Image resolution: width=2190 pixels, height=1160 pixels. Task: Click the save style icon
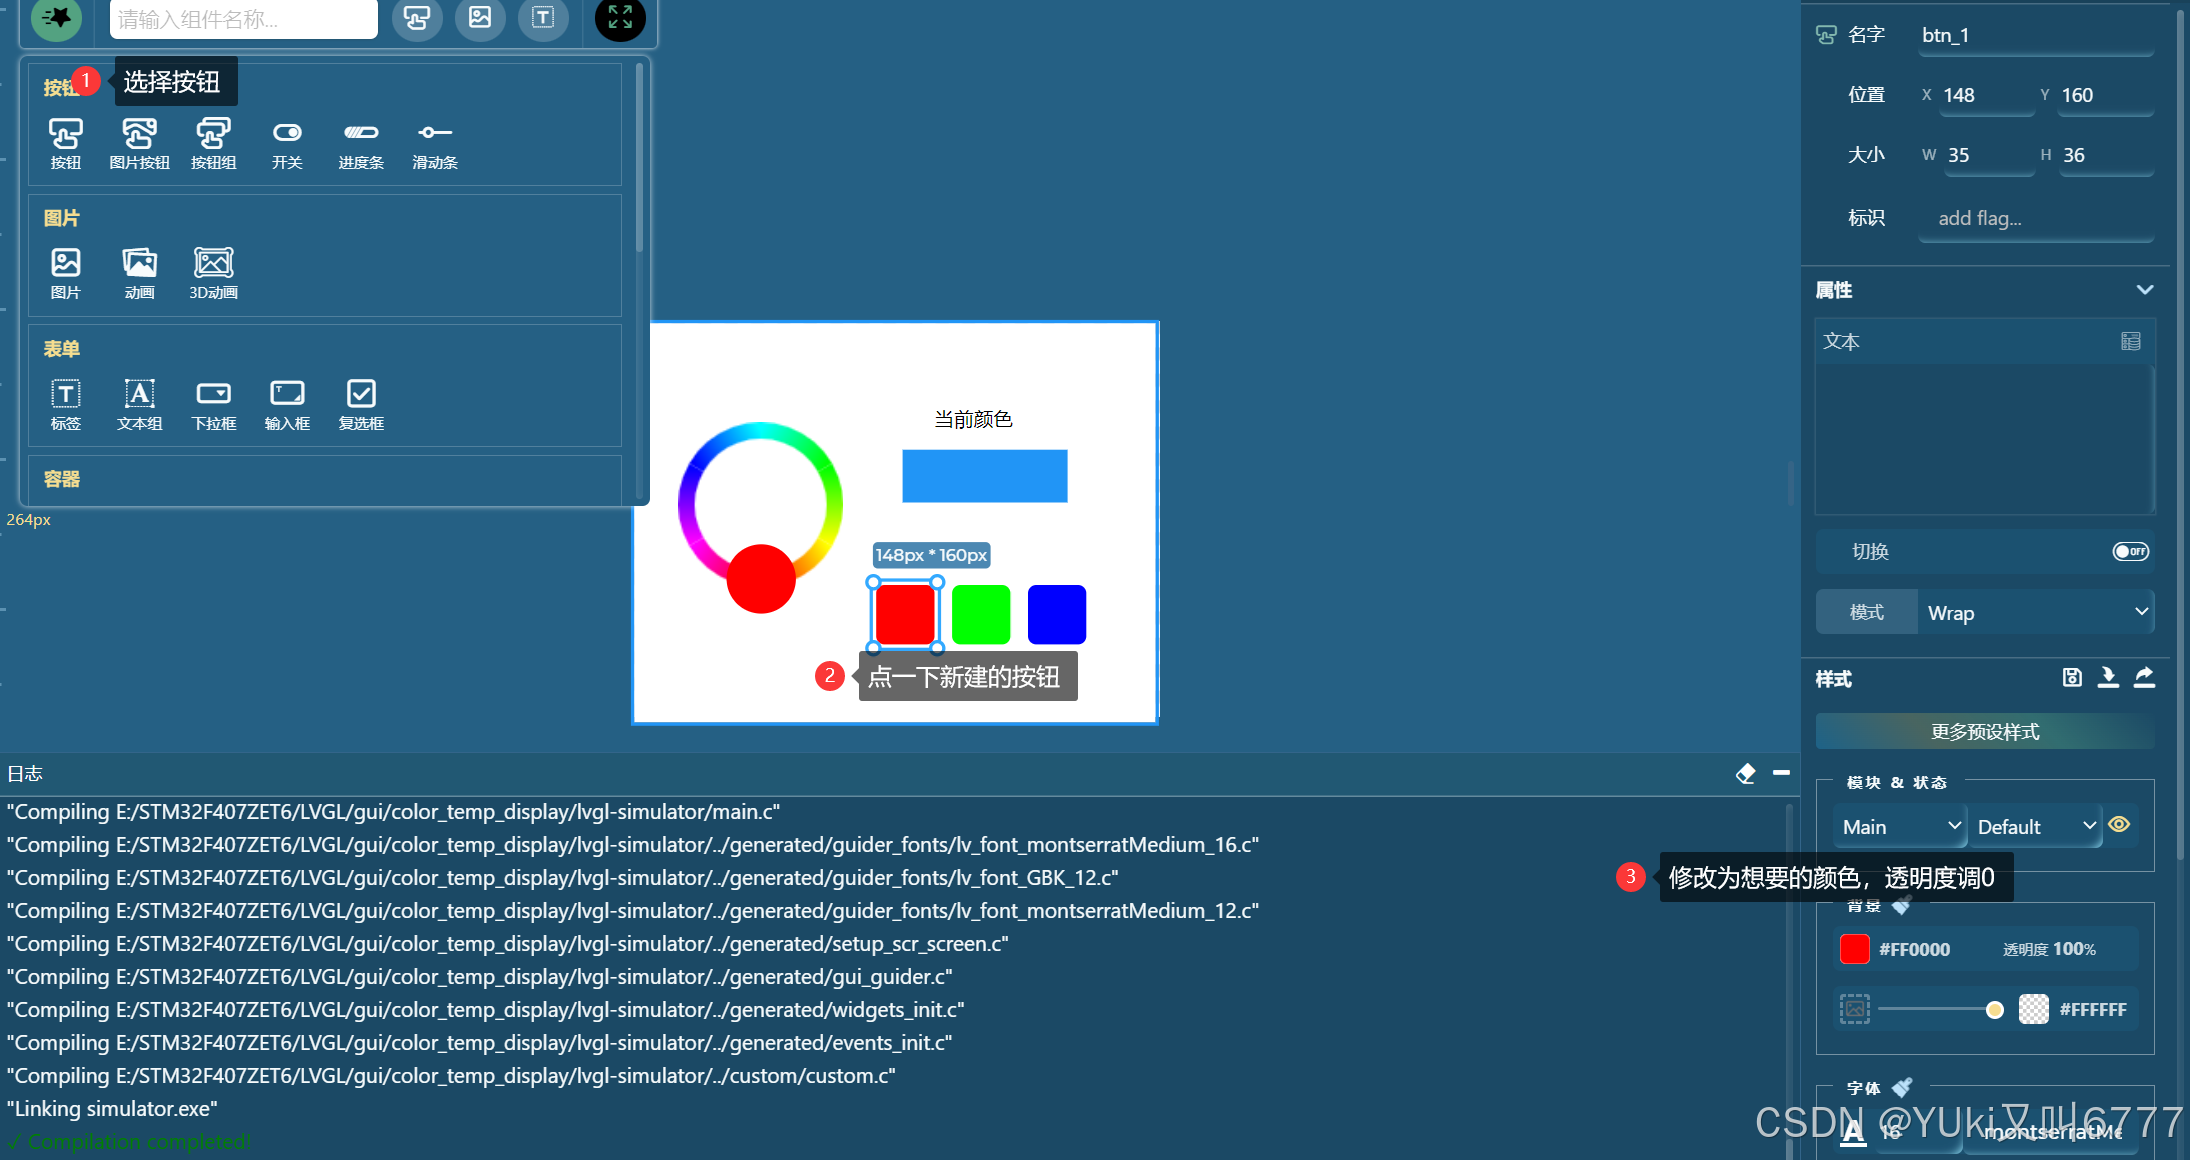click(x=2072, y=678)
